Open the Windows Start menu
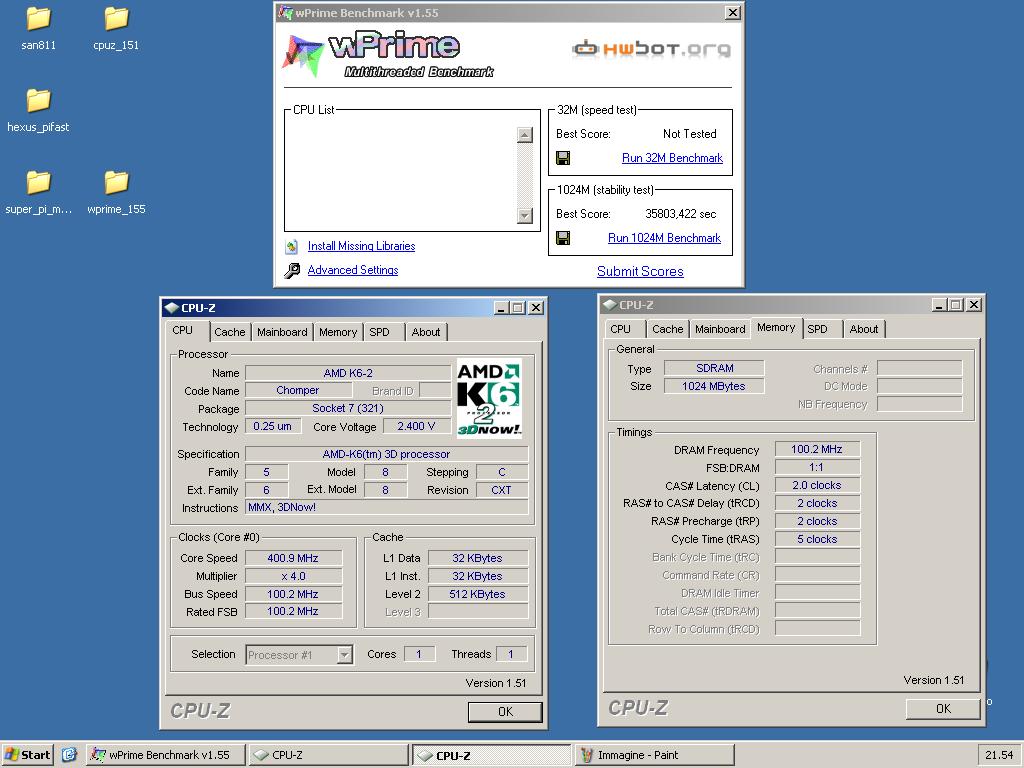The image size is (1024, 768). (27, 755)
